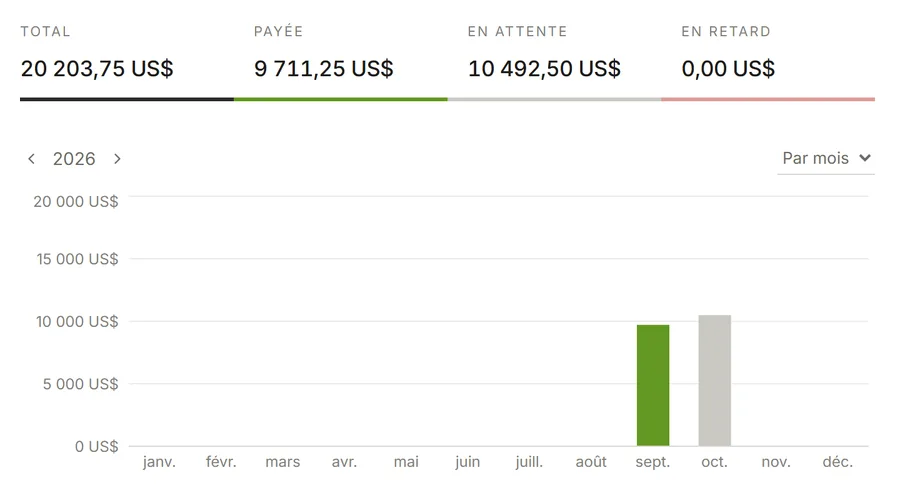Click the 10 492,50 US$ pending amount
The width and height of the screenshot is (900, 500).
click(x=544, y=69)
